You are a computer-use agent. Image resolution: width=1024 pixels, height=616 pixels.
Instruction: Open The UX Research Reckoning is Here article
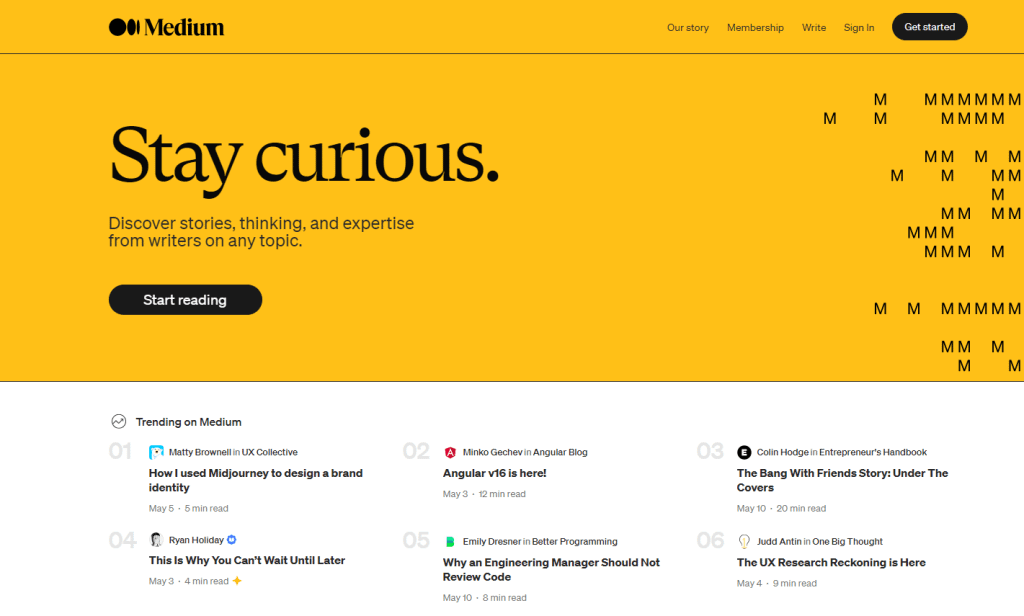(x=830, y=562)
